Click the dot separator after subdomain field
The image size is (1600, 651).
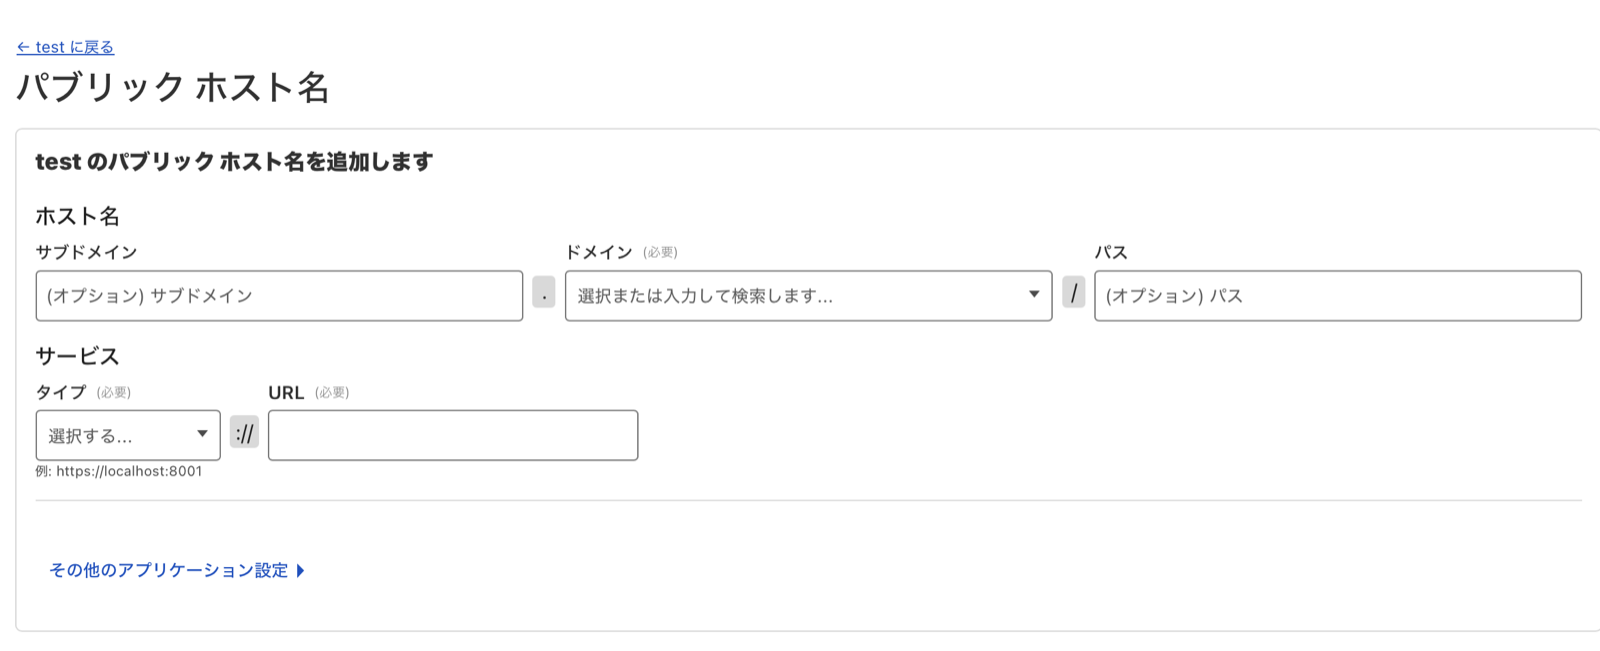(x=544, y=293)
